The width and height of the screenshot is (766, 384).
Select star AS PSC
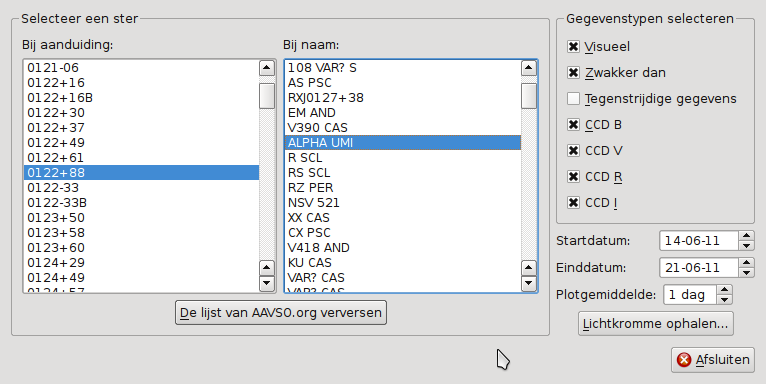click(x=403, y=83)
